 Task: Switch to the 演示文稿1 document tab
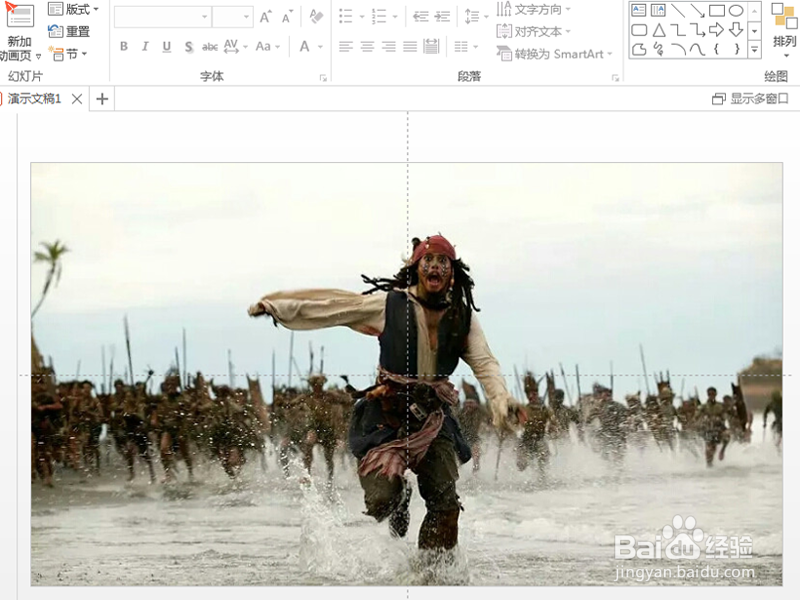(x=32, y=98)
